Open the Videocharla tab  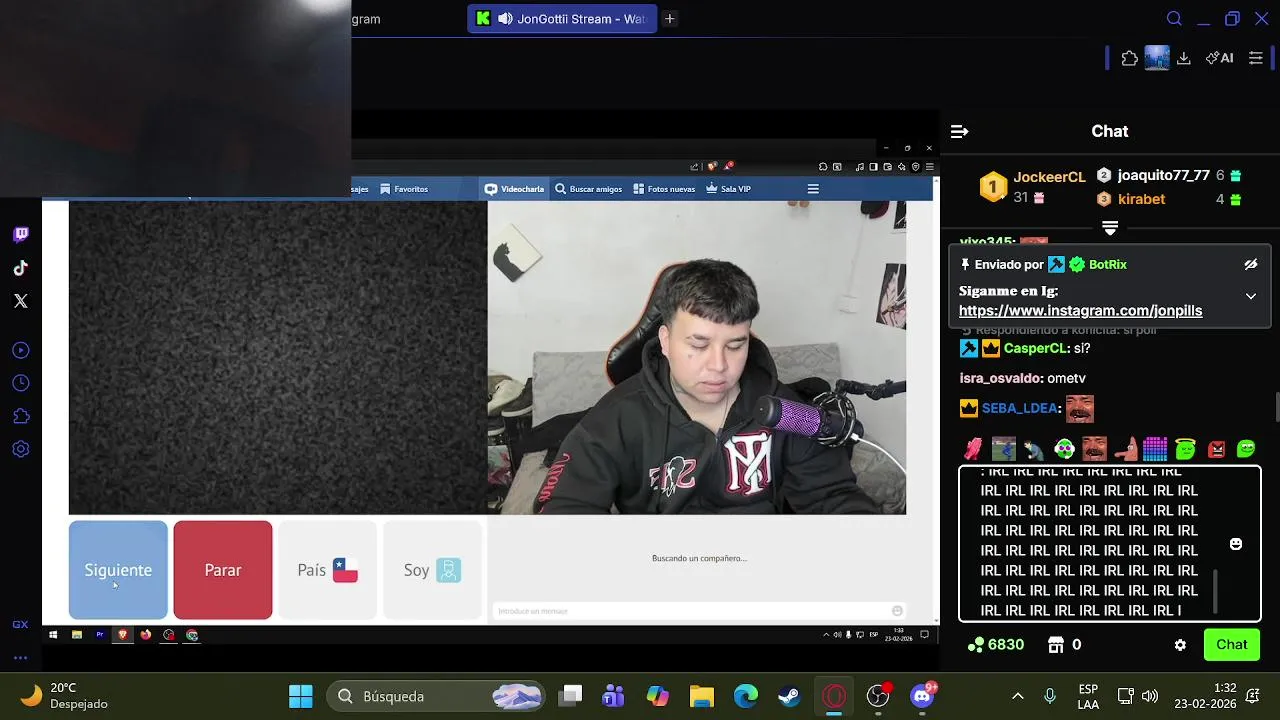[x=514, y=189]
